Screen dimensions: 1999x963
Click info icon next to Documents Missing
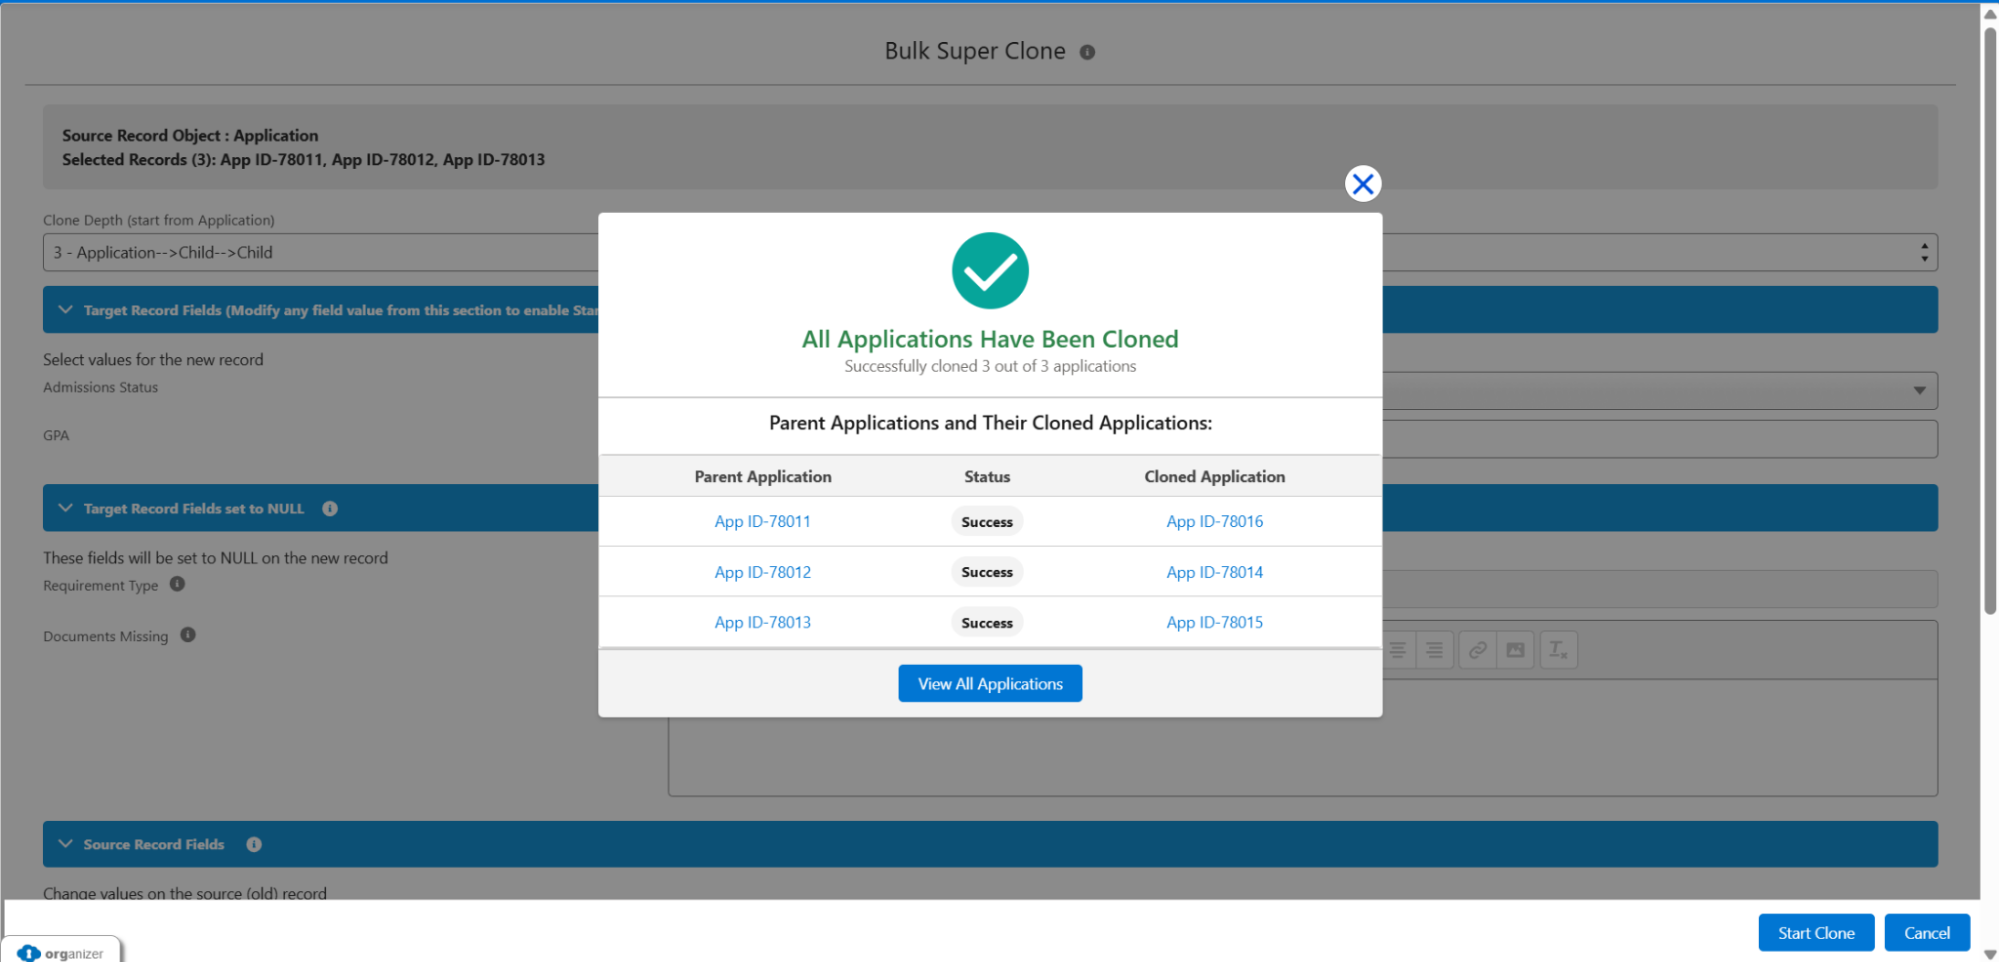[188, 635]
